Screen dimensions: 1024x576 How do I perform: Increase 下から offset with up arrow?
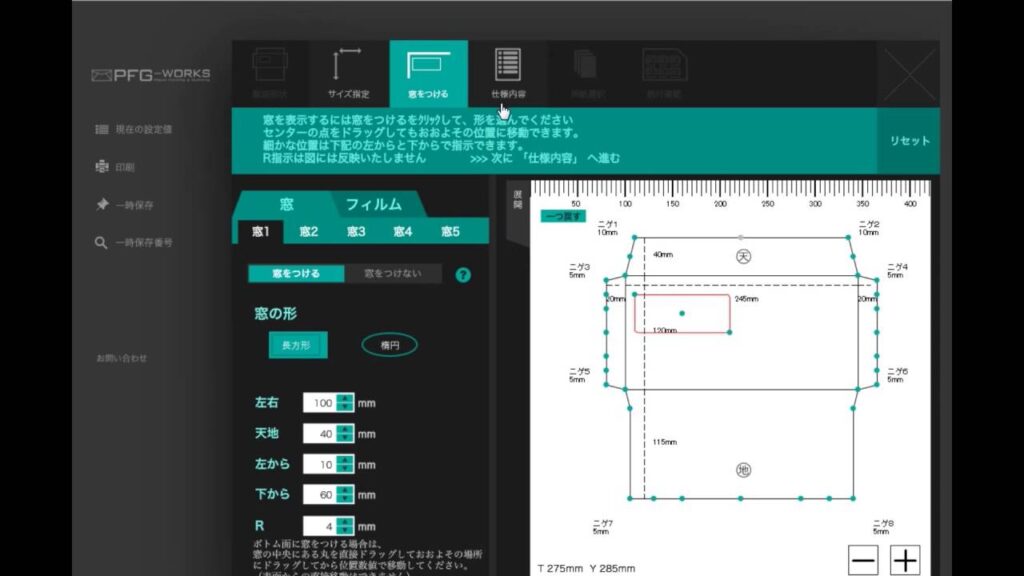pos(345,489)
